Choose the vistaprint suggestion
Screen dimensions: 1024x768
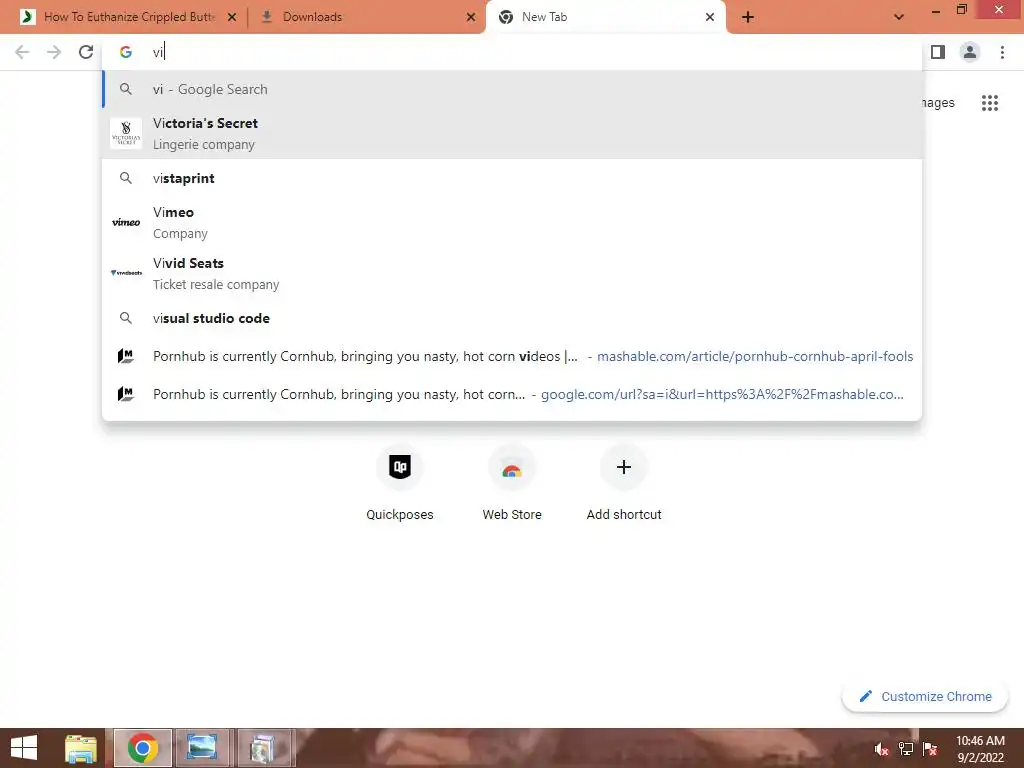(513, 178)
